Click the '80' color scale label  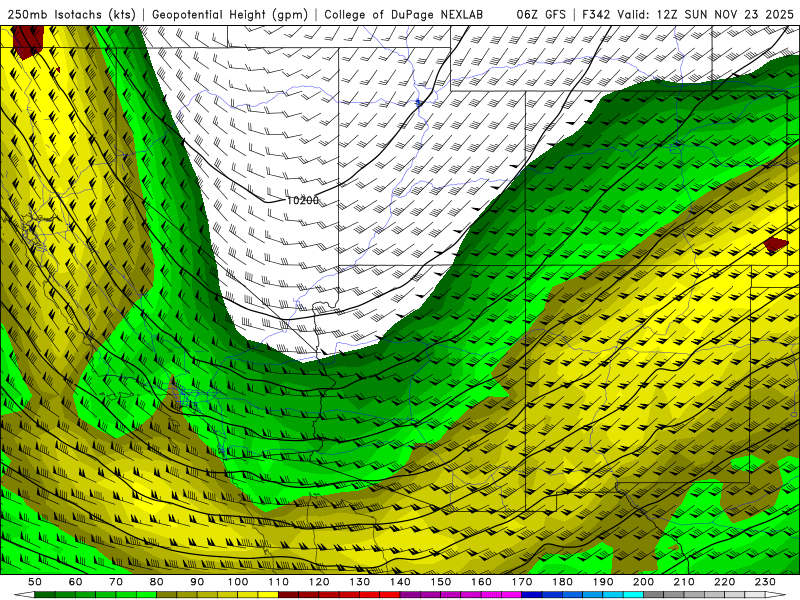tap(157, 582)
